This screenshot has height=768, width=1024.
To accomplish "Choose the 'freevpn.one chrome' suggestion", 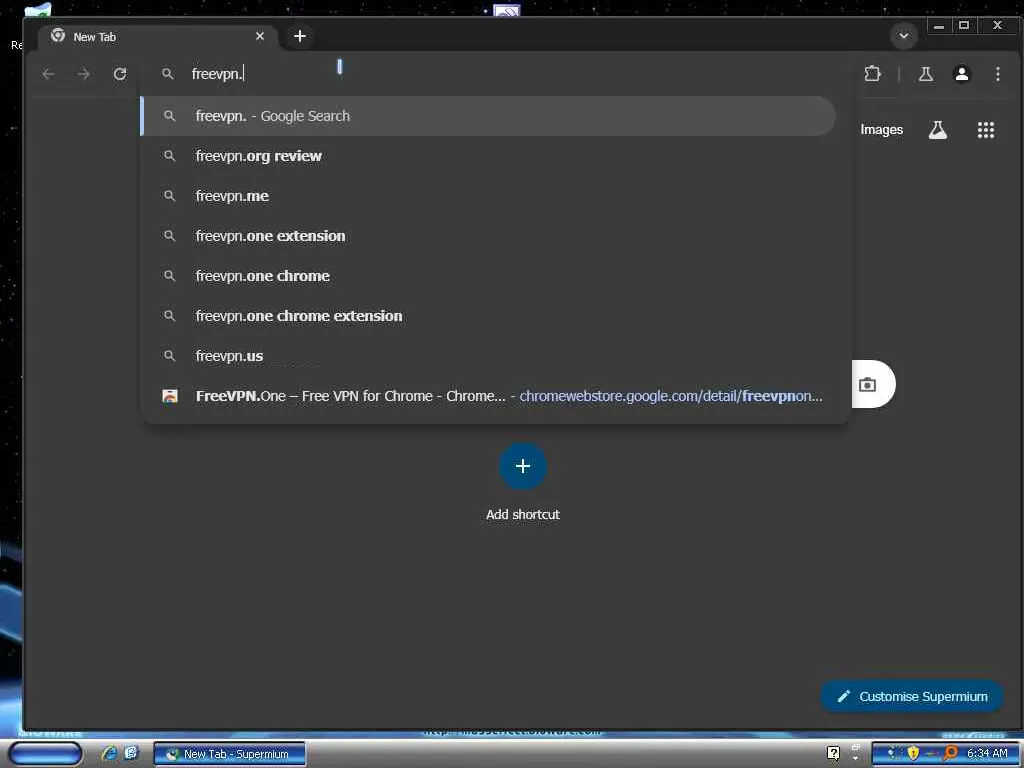I will pyautogui.click(x=488, y=276).
